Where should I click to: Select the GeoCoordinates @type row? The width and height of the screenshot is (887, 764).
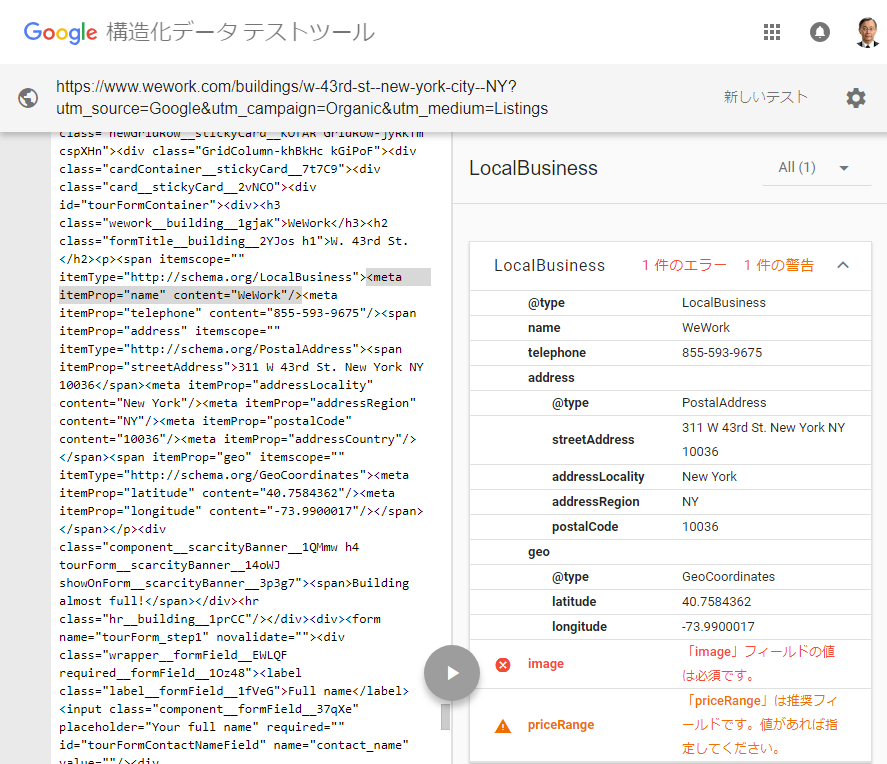tap(670, 577)
